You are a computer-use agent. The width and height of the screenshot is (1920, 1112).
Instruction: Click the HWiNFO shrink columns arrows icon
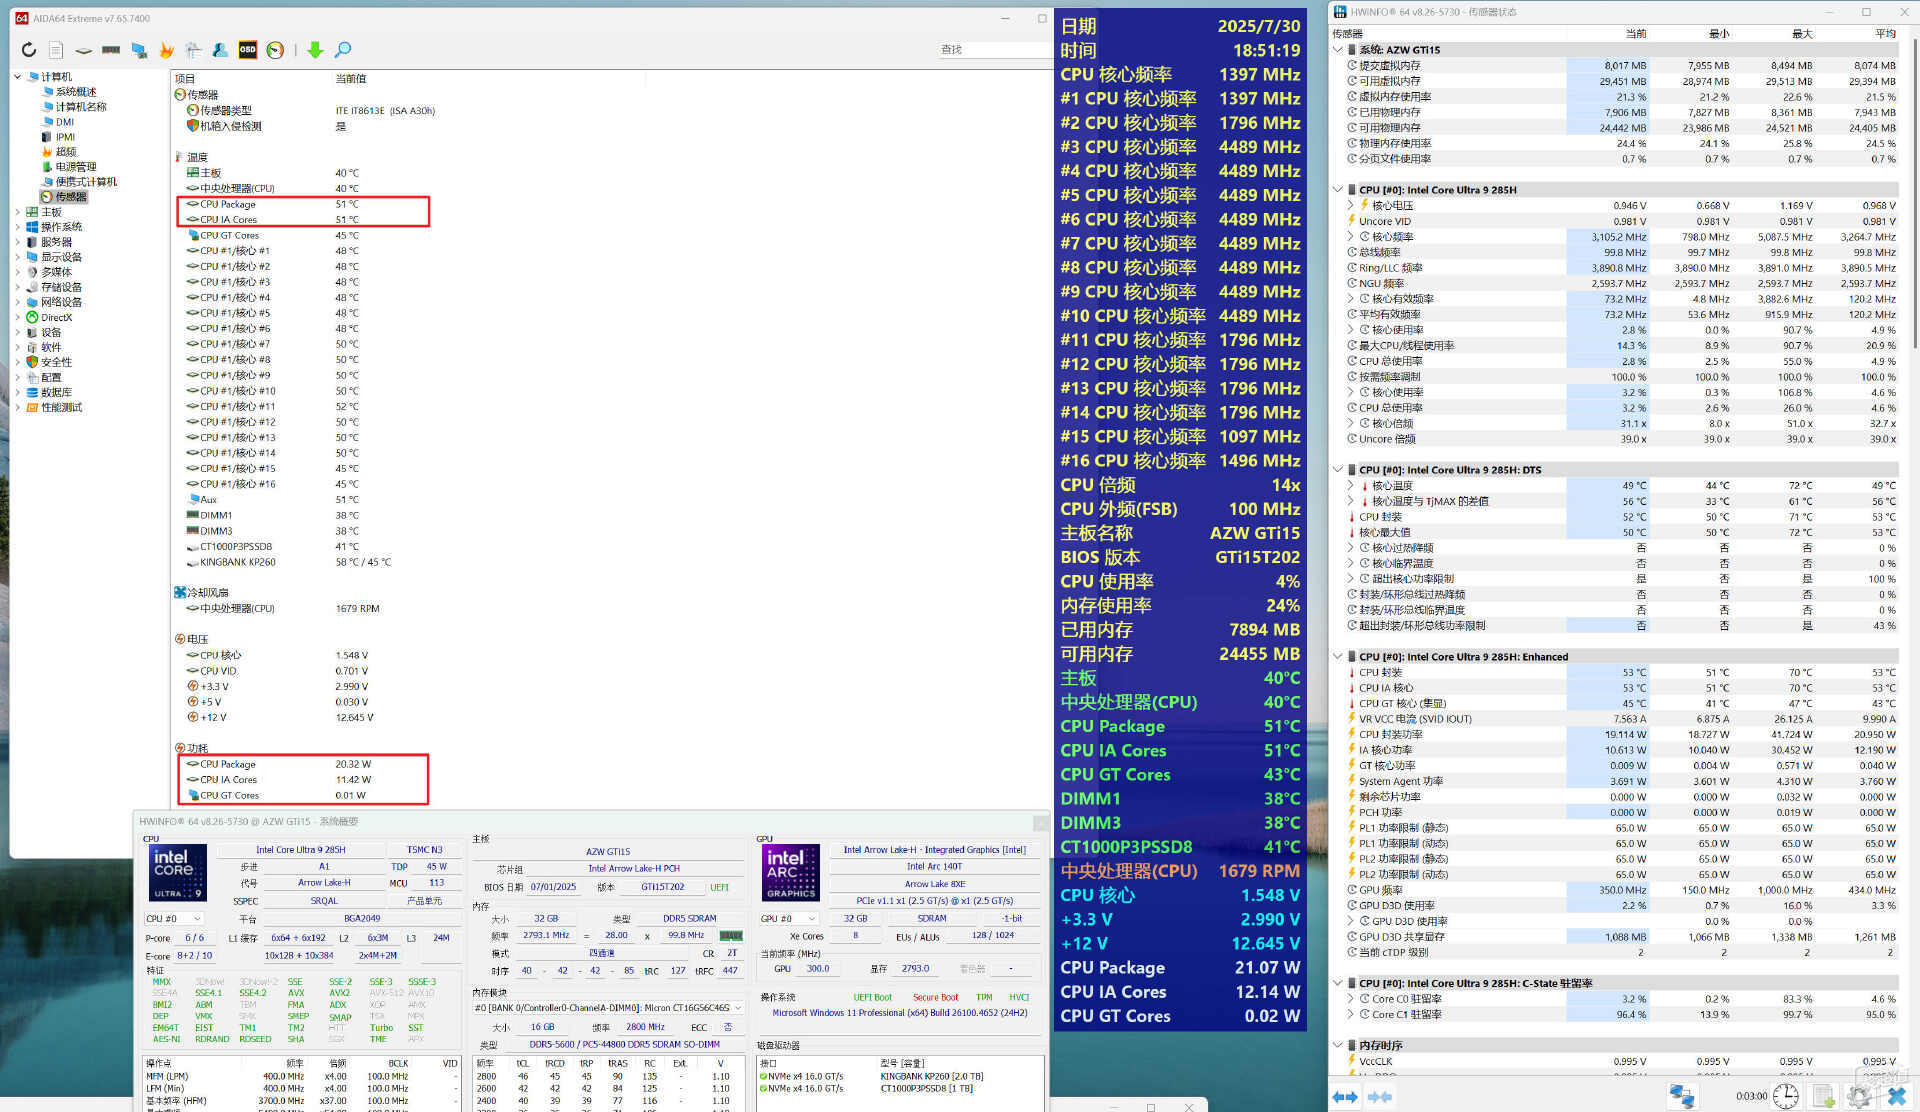pos(1380,1097)
